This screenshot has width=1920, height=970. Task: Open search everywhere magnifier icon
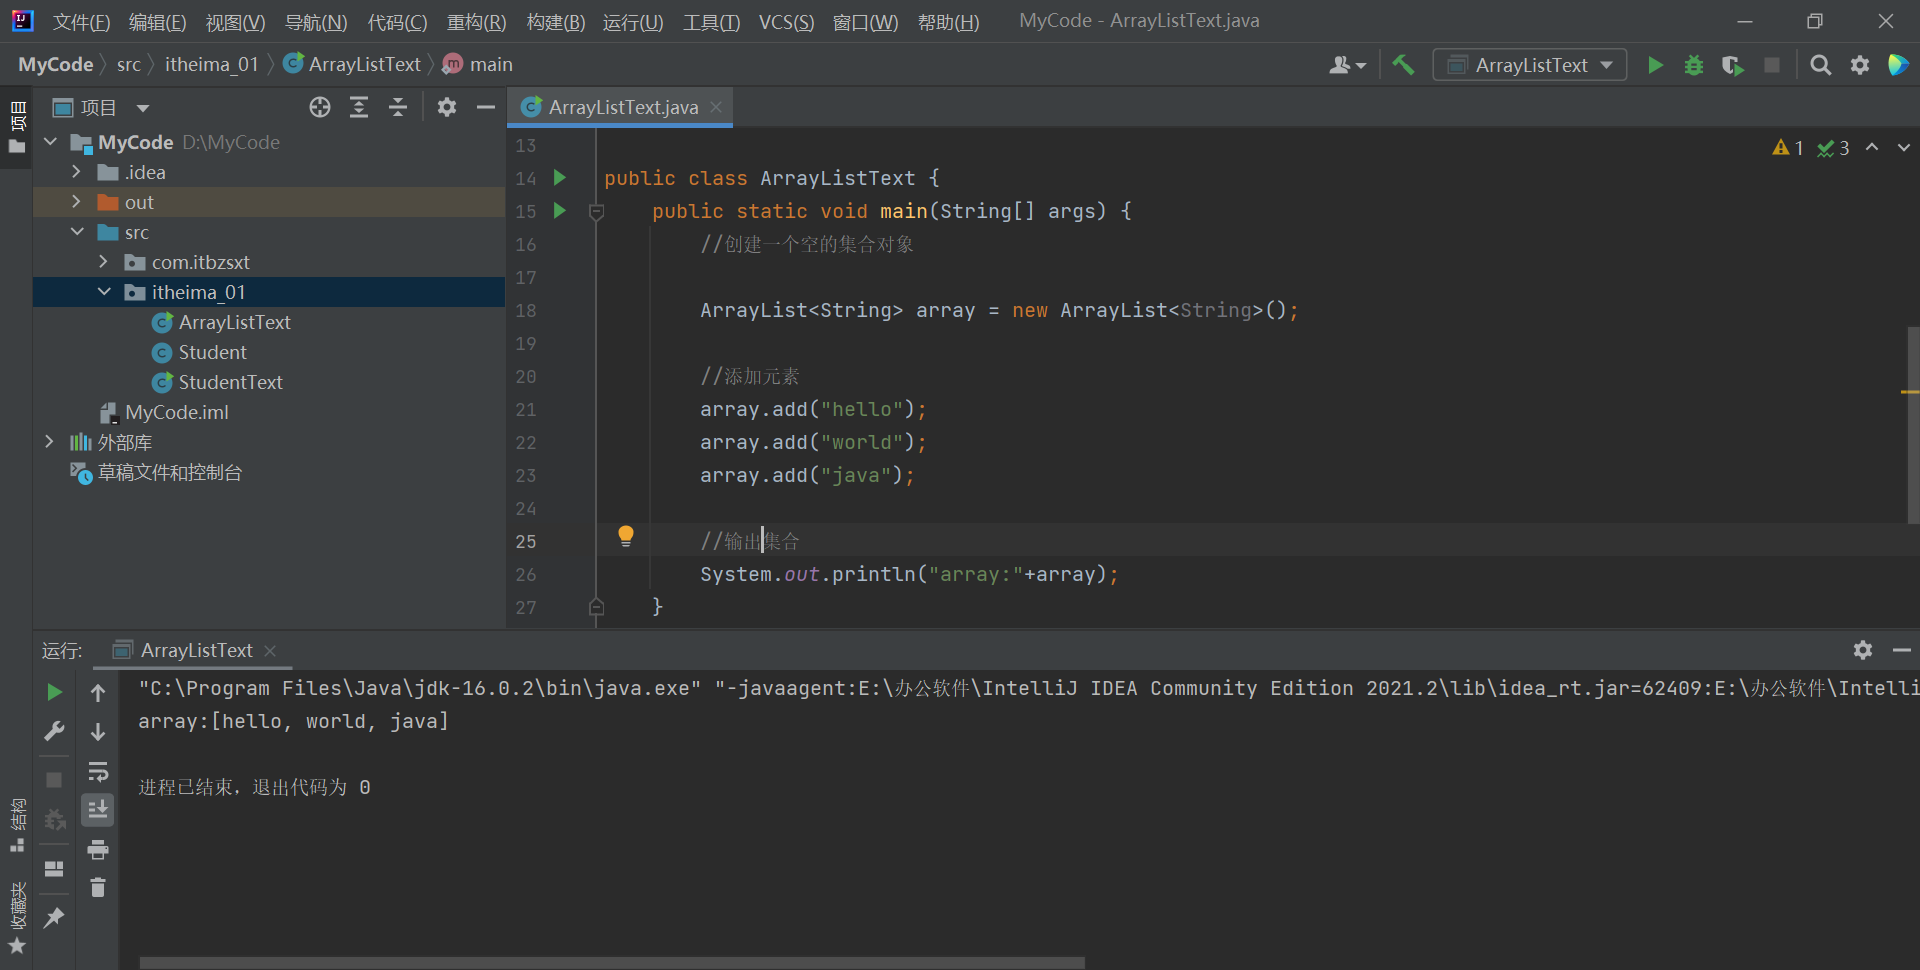1821,65
